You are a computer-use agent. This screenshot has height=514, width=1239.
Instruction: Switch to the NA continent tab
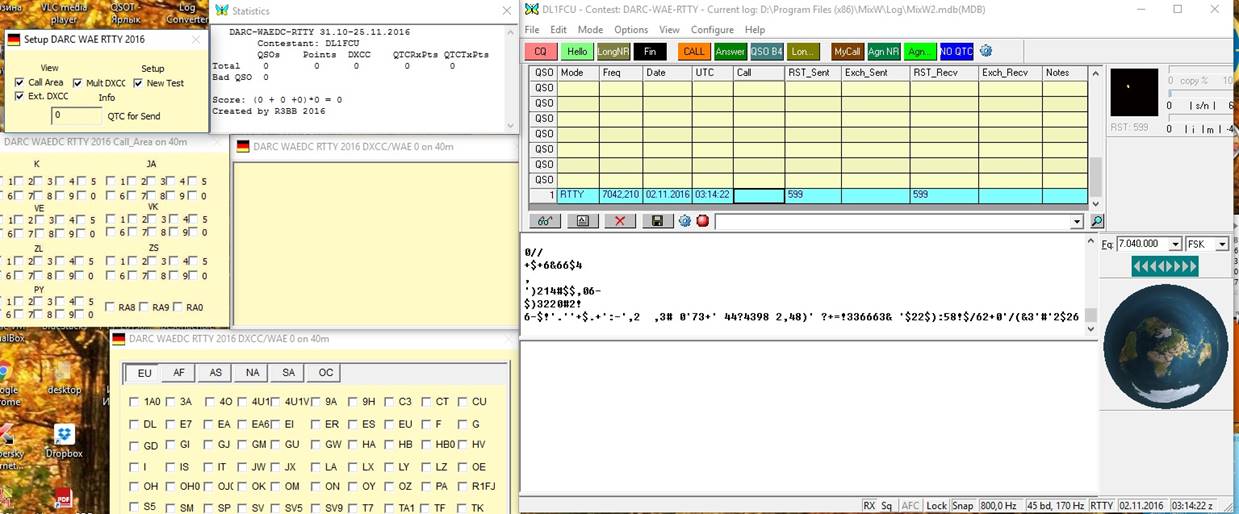(x=252, y=373)
